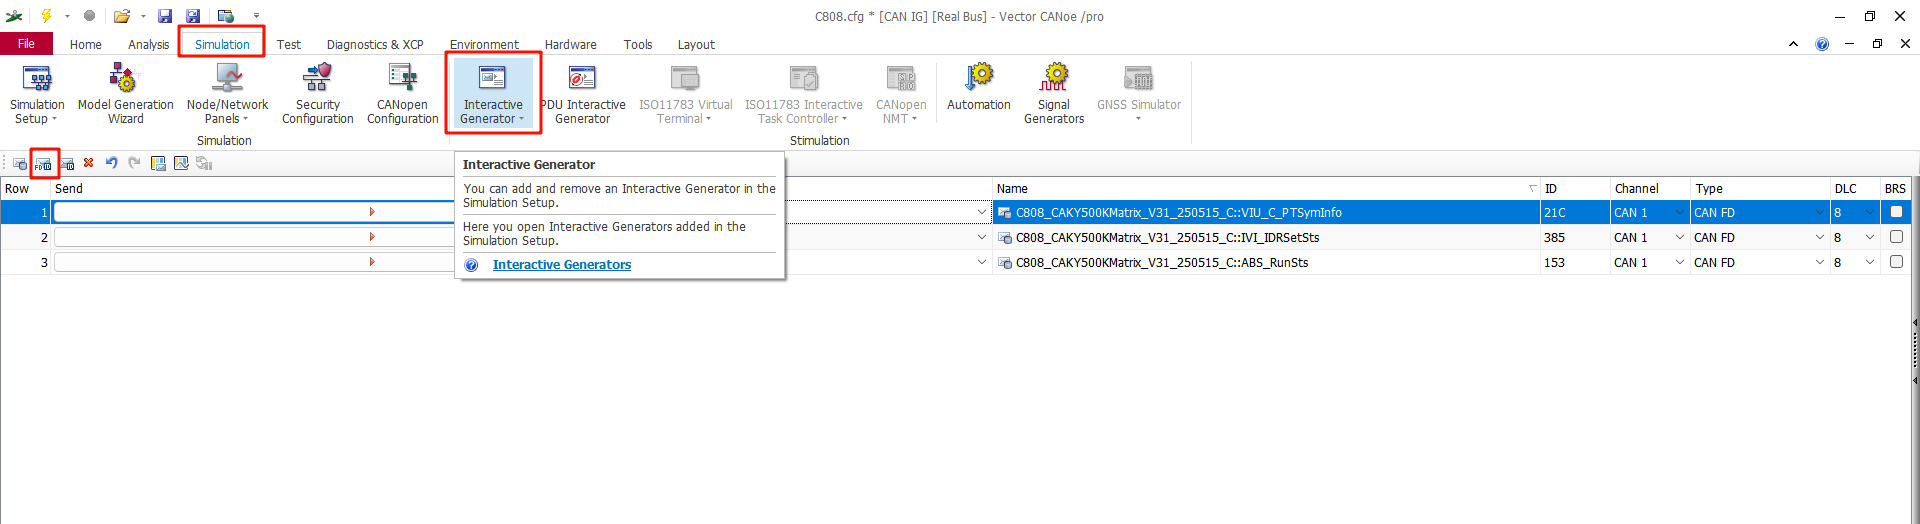Screen dimensions: 1920x524
Task: Enable BRS checkbox for VIU_C_PTSymInfo row
Action: click(x=1895, y=212)
